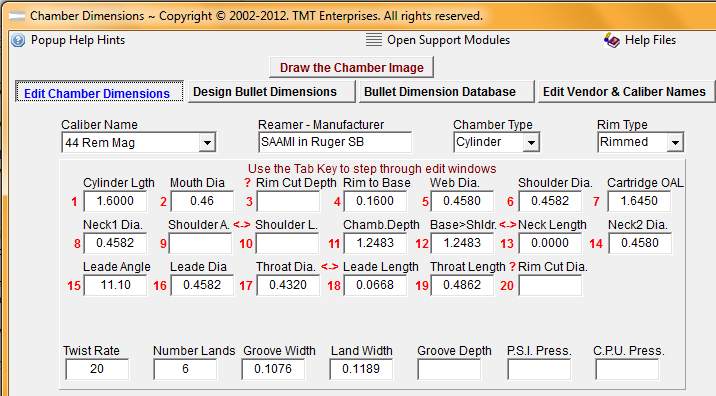This screenshot has height=396, width=716.
Task: Open the Chamber Type dropdown arrow
Action: click(531, 143)
